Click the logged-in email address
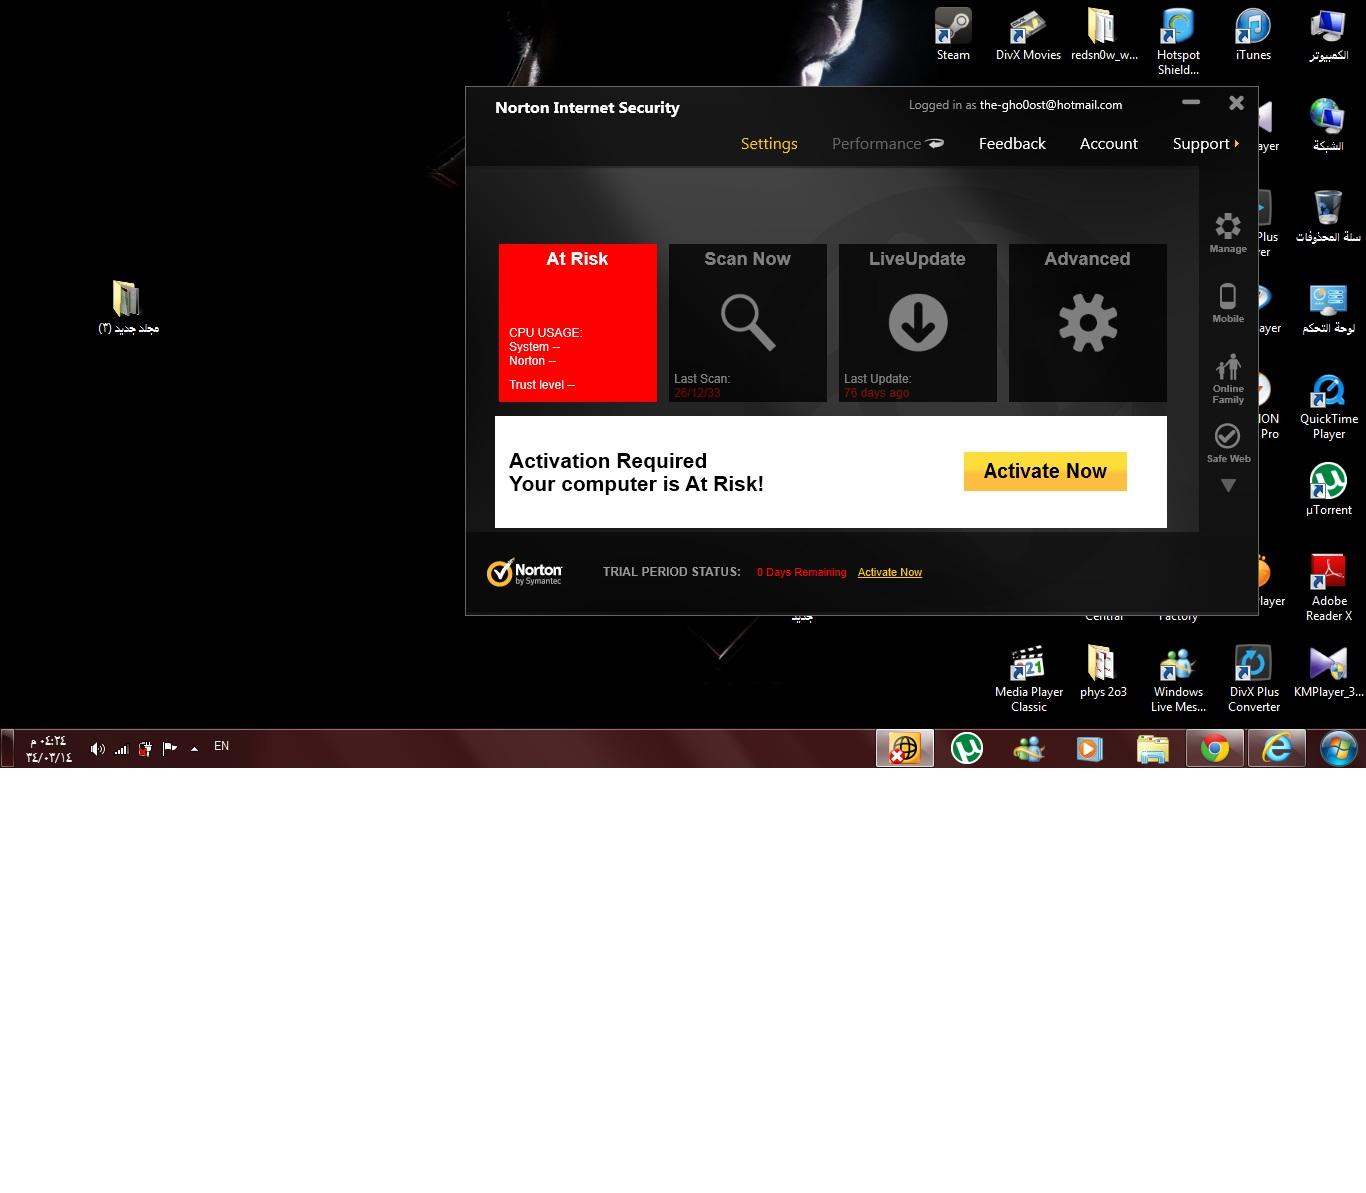 click(x=1051, y=105)
